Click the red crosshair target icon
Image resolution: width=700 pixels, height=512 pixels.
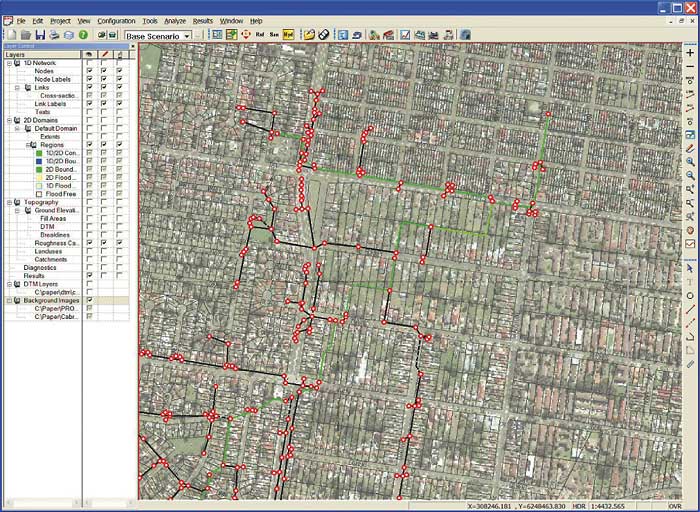(x=246, y=34)
